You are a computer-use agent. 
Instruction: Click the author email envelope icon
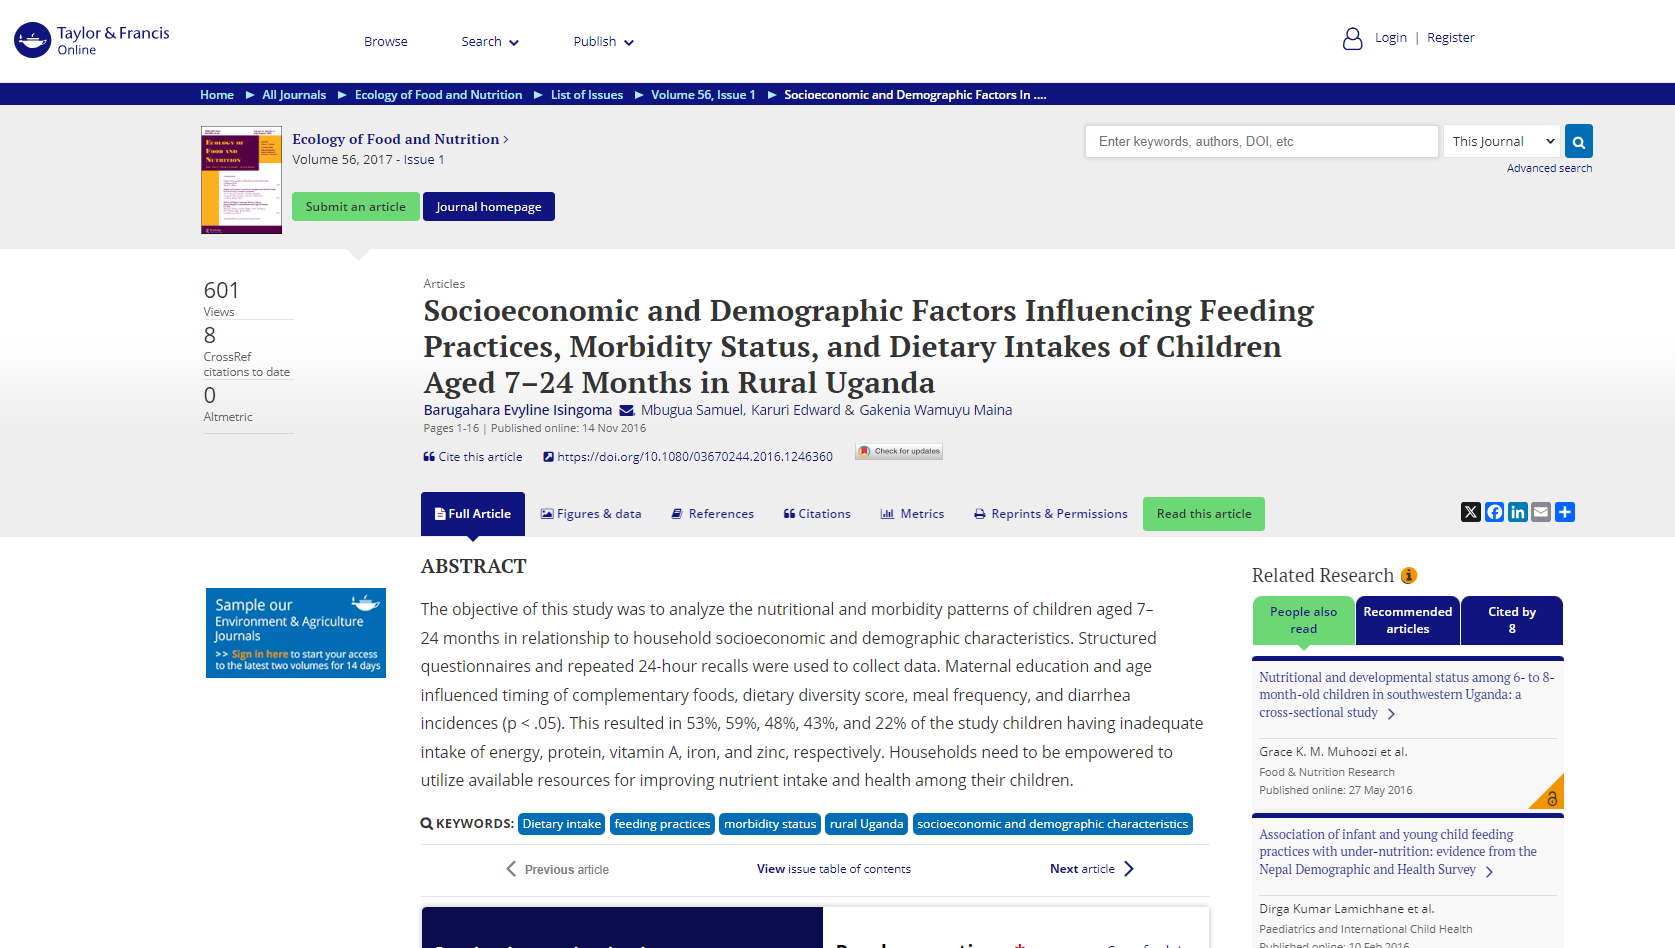coord(626,410)
